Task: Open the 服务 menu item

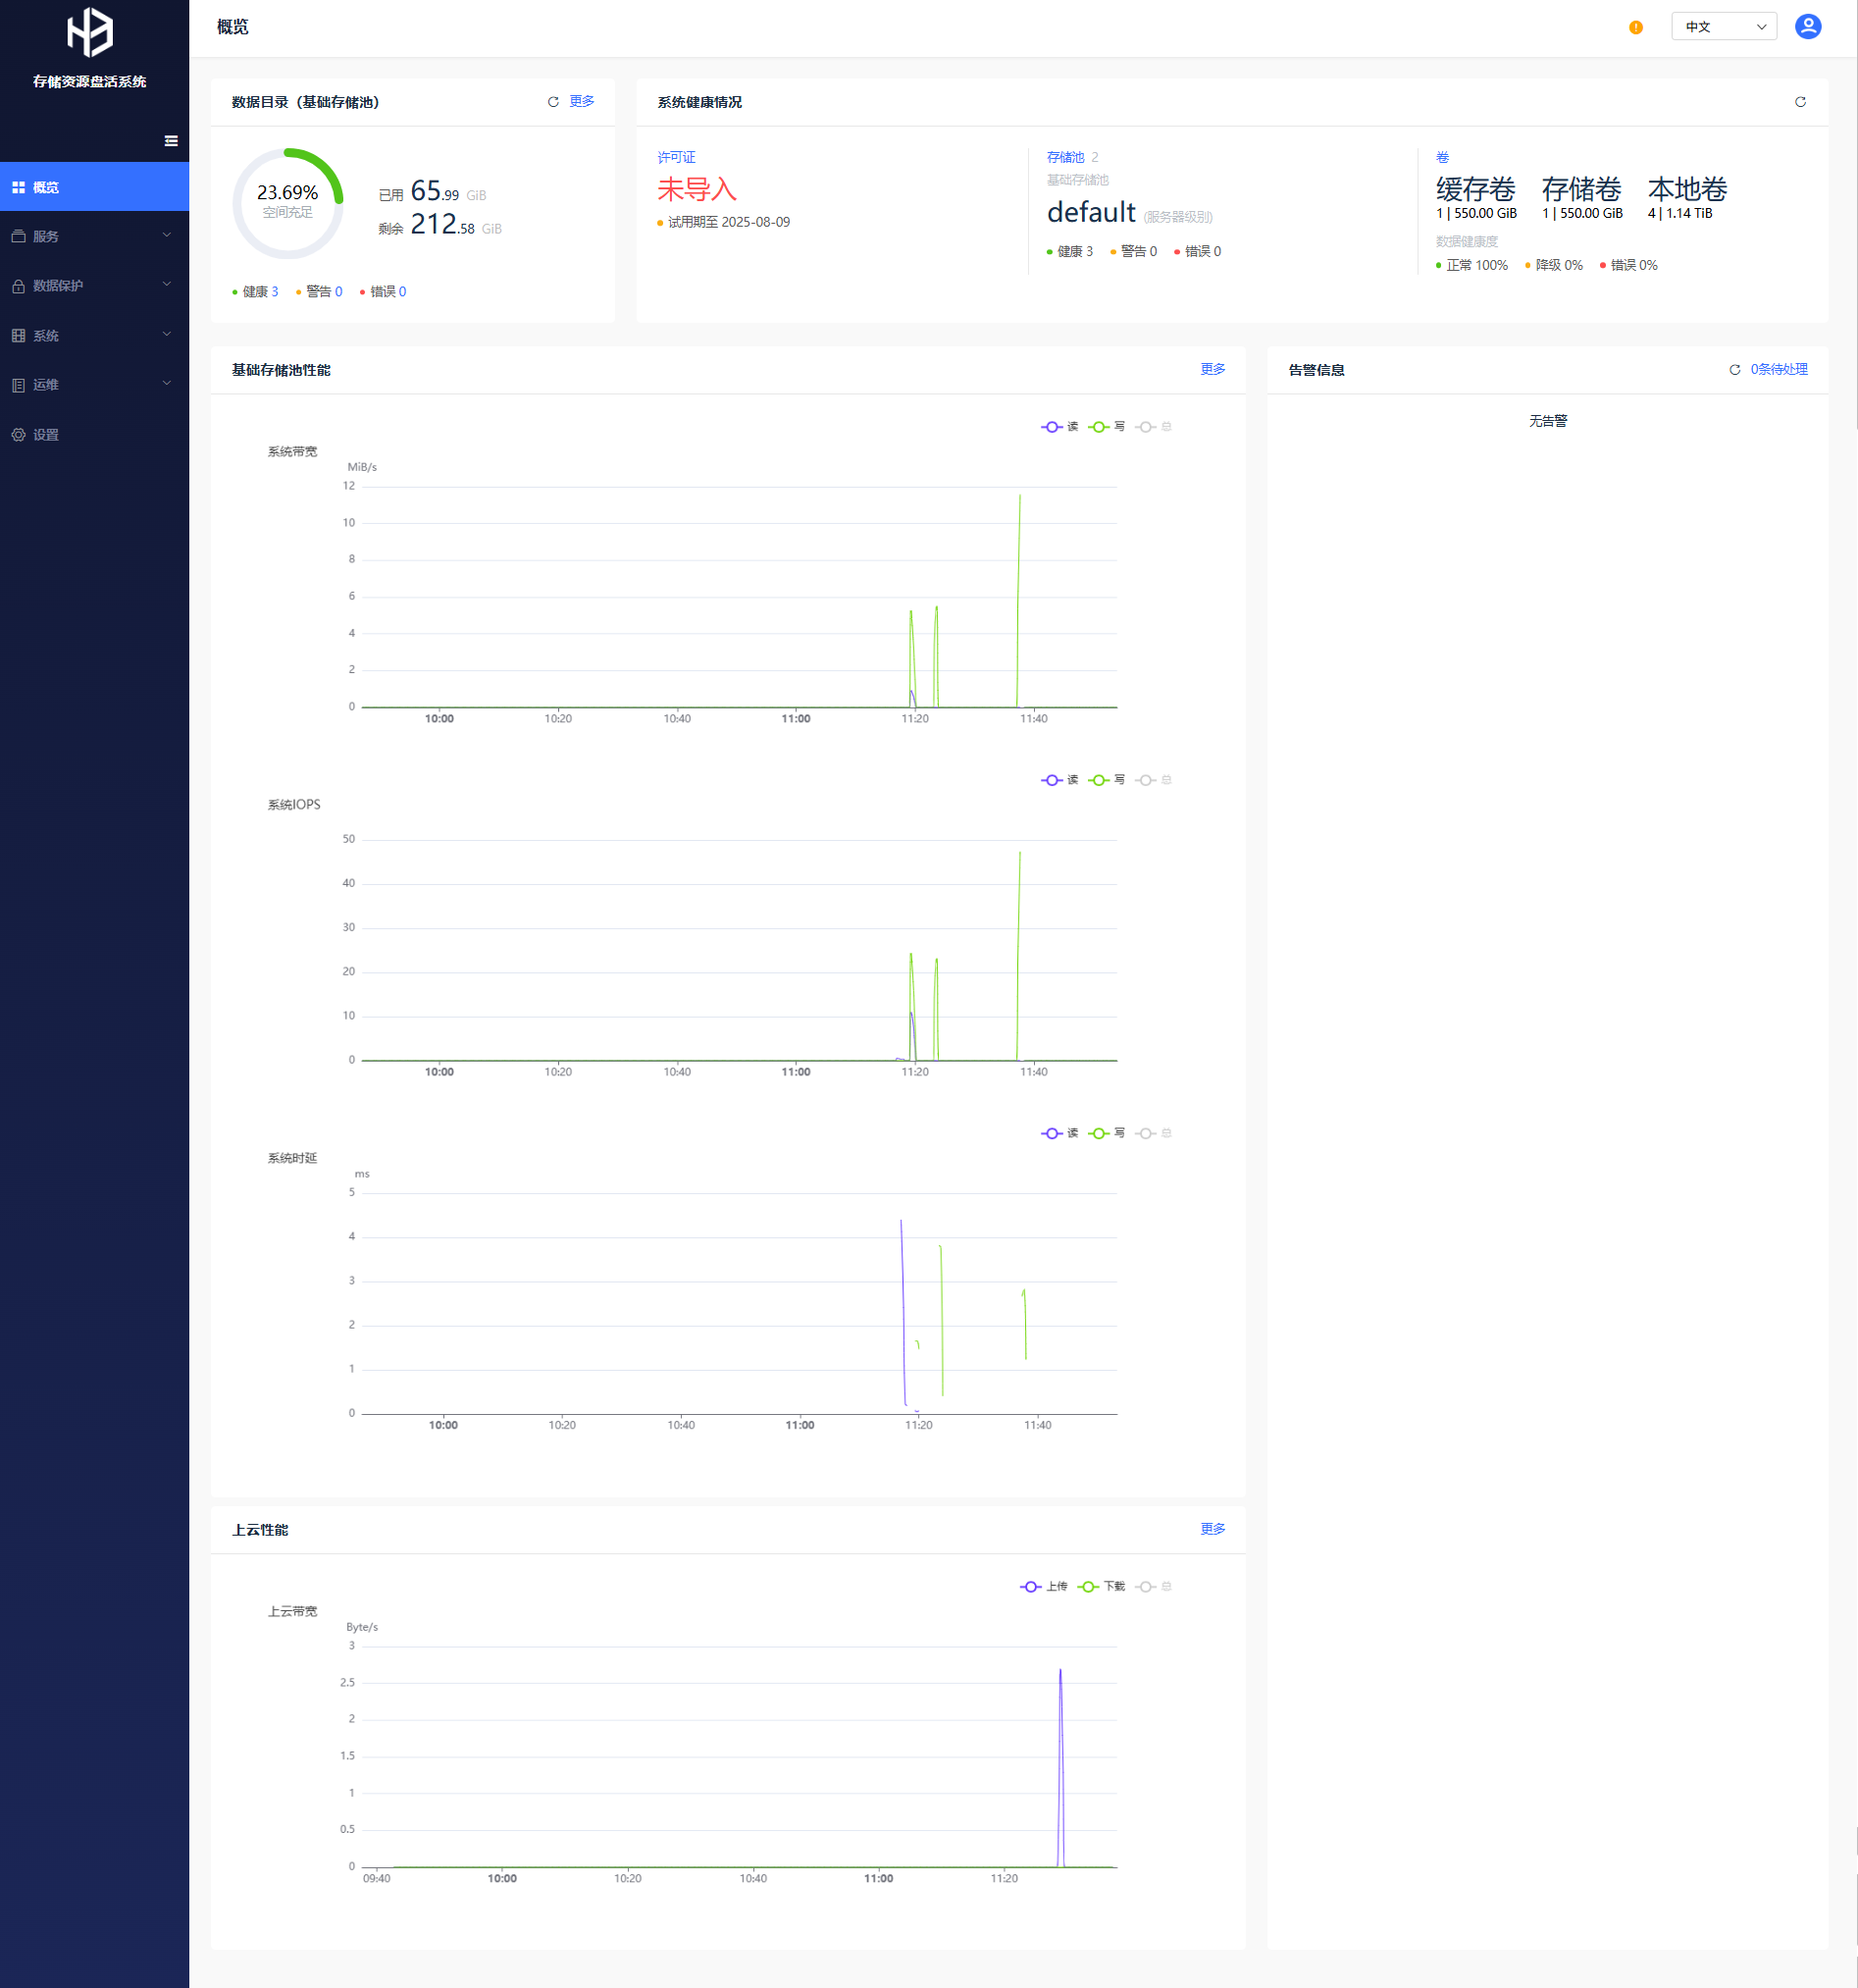Action: click(94, 236)
